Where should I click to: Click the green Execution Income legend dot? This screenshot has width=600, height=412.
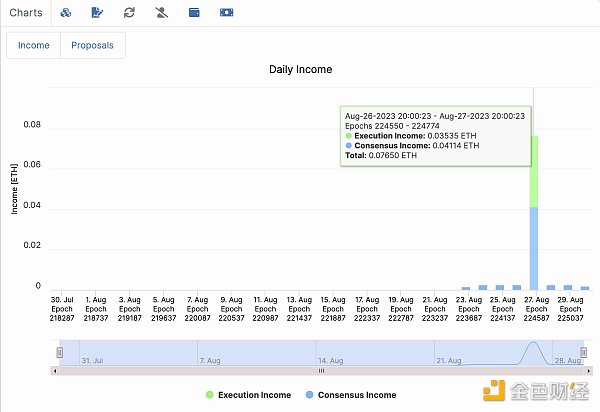tap(210, 395)
